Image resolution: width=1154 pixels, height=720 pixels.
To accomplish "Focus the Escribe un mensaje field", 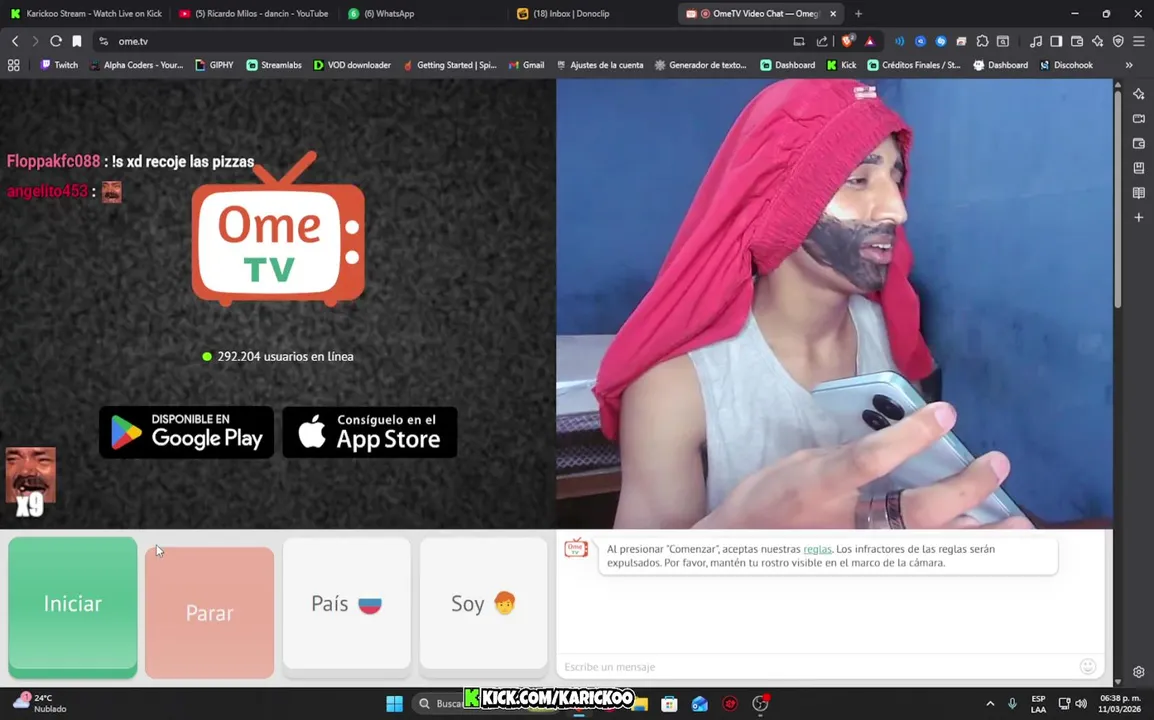I will (x=817, y=667).
